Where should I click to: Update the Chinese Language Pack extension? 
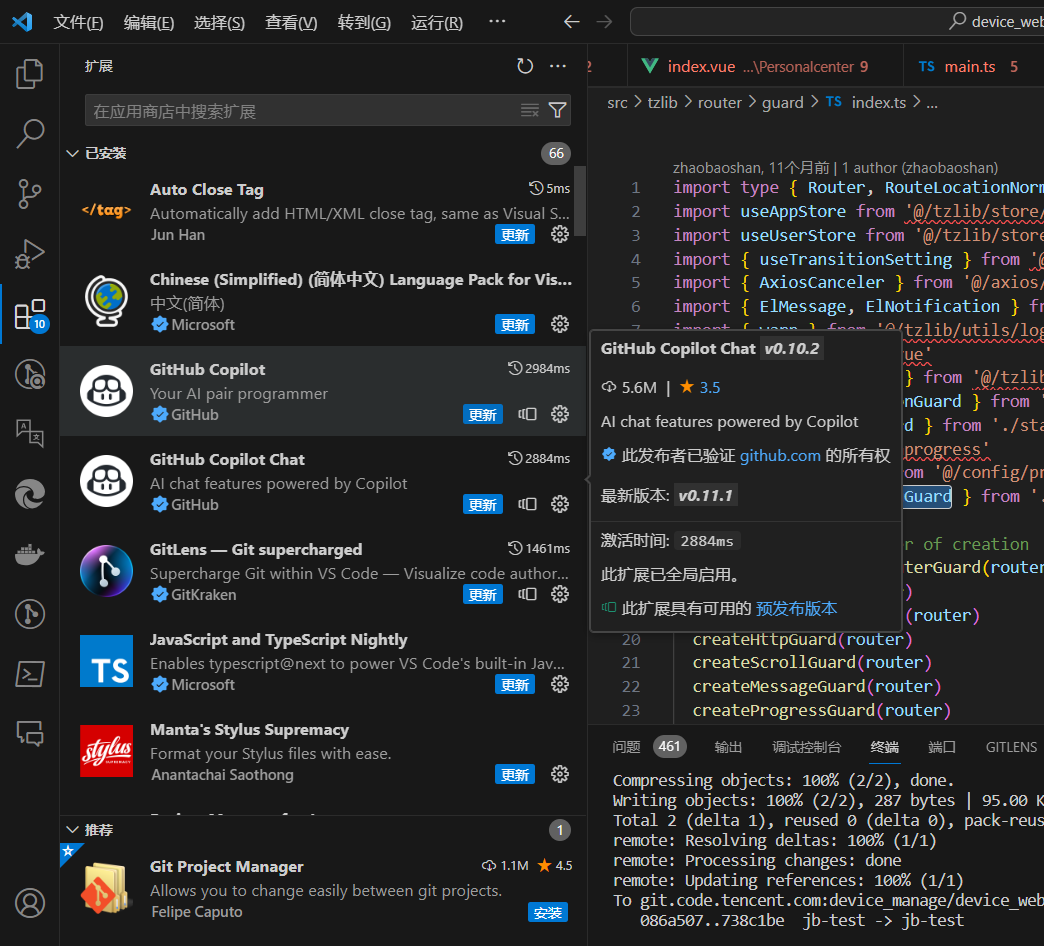click(x=515, y=325)
